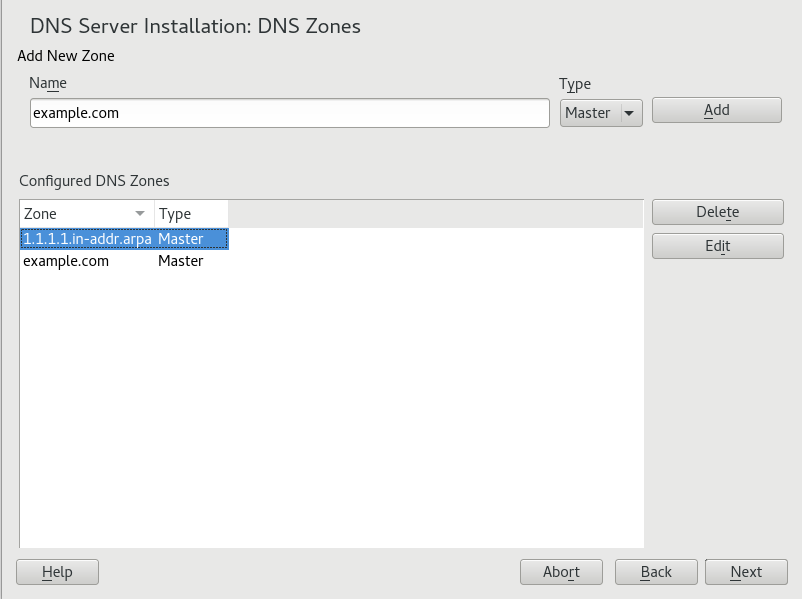Delete the selected DNS zone
The width and height of the screenshot is (802, 599).
(717, 212)
